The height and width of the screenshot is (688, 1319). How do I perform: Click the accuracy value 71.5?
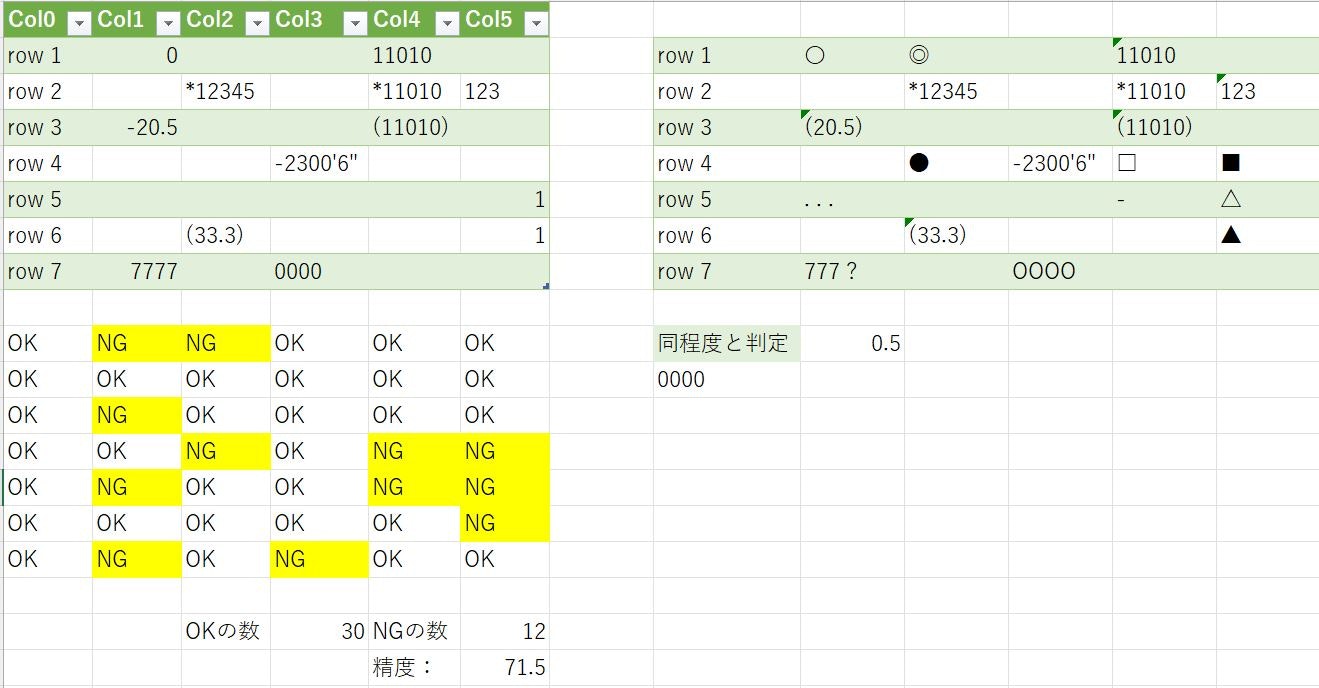(x=505, y=667)
